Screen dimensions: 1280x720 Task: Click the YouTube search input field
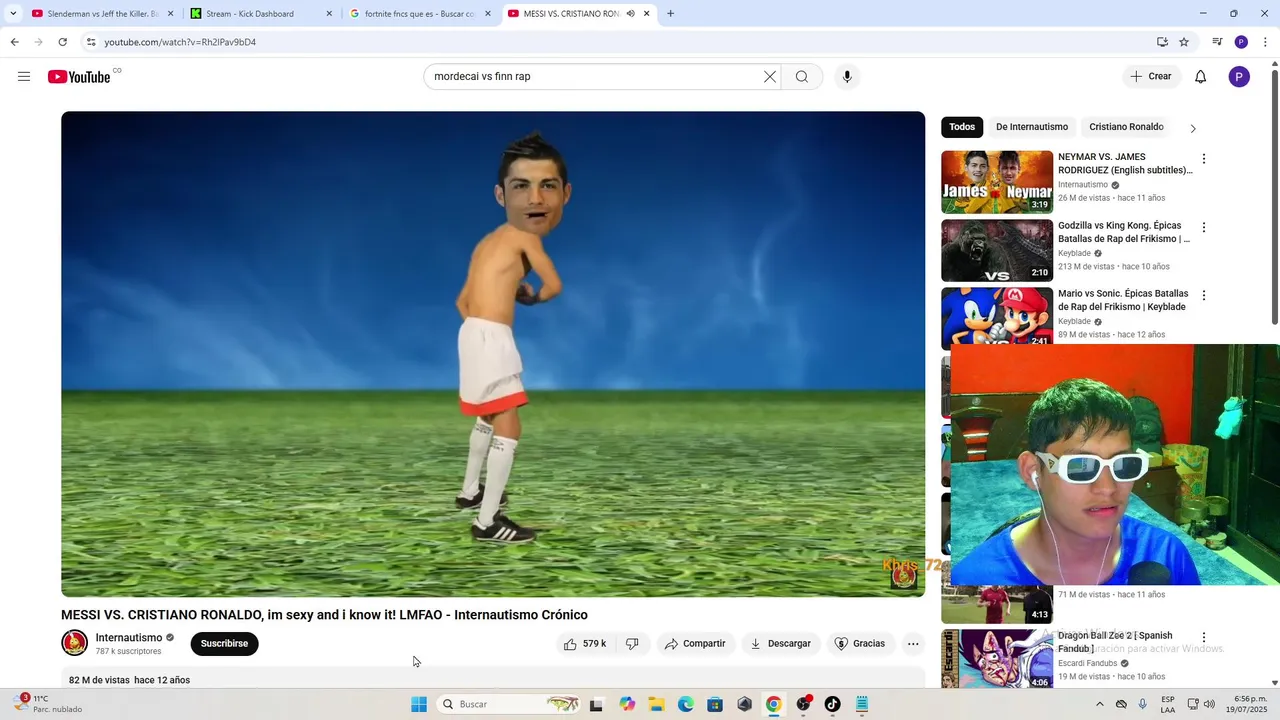[595, 77]
